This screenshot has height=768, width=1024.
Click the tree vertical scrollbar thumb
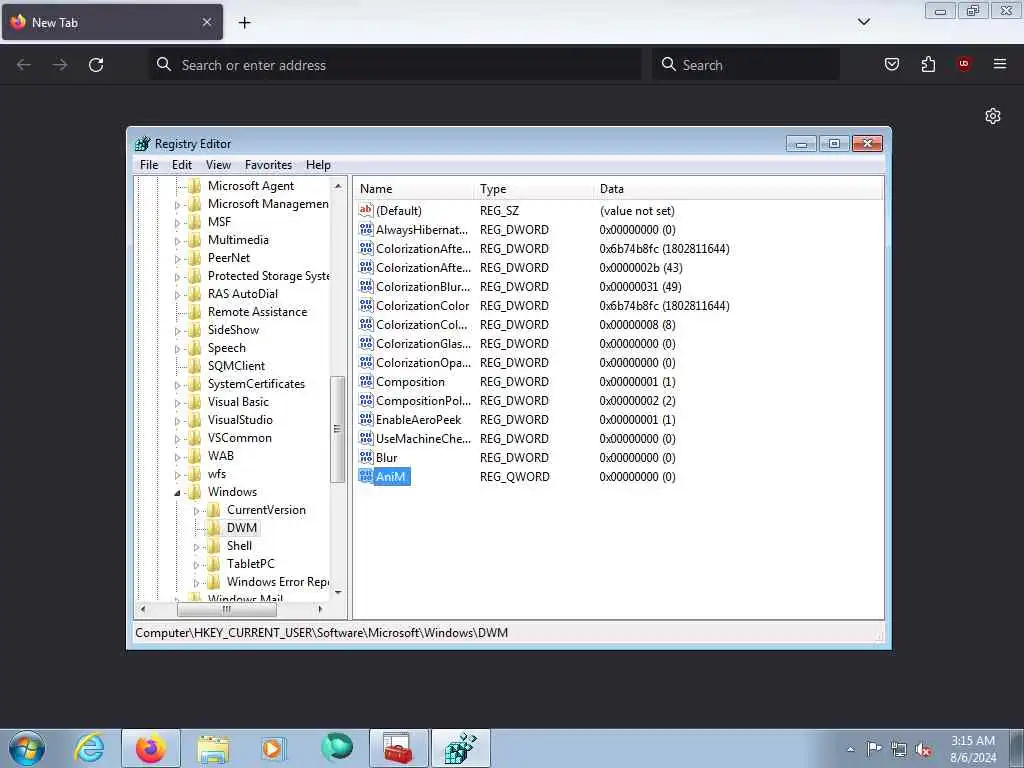click(338, 429)
